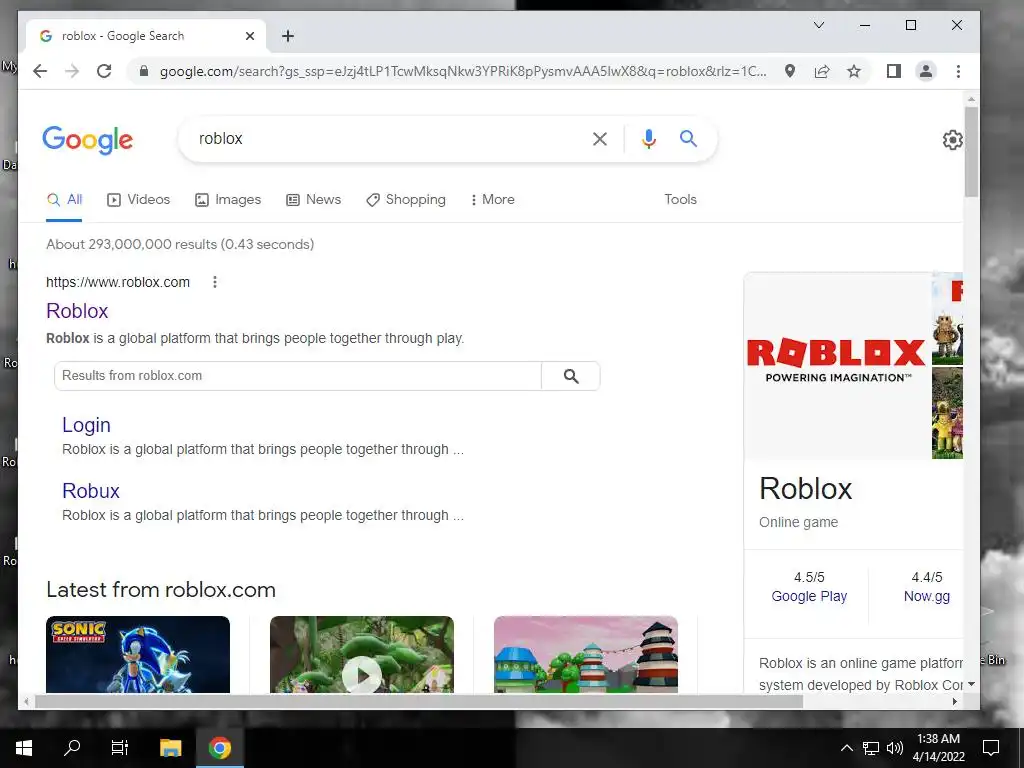Click the vertical page scrollbar thumb

[972, 152]
